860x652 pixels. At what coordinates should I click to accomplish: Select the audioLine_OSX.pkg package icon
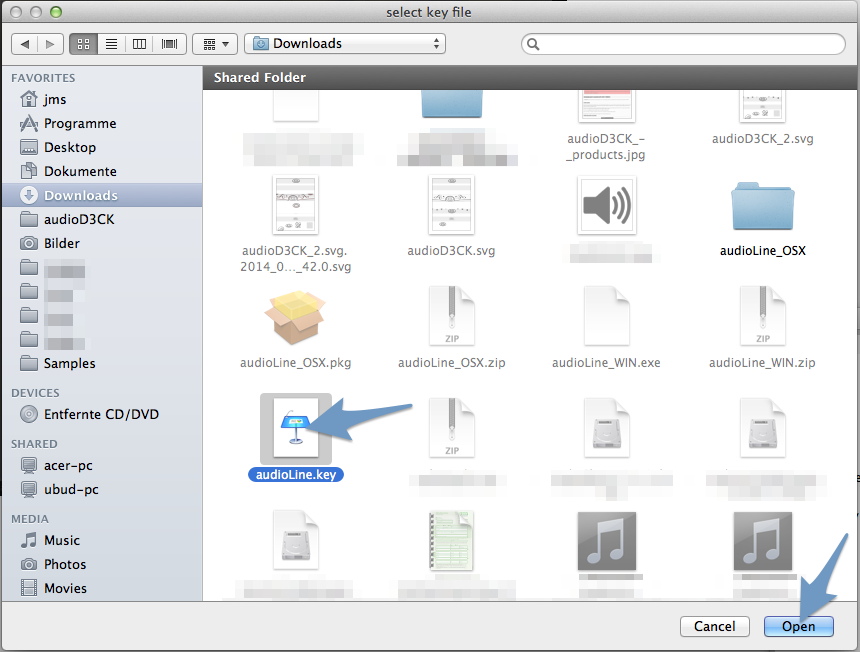[x=295, y=315]
